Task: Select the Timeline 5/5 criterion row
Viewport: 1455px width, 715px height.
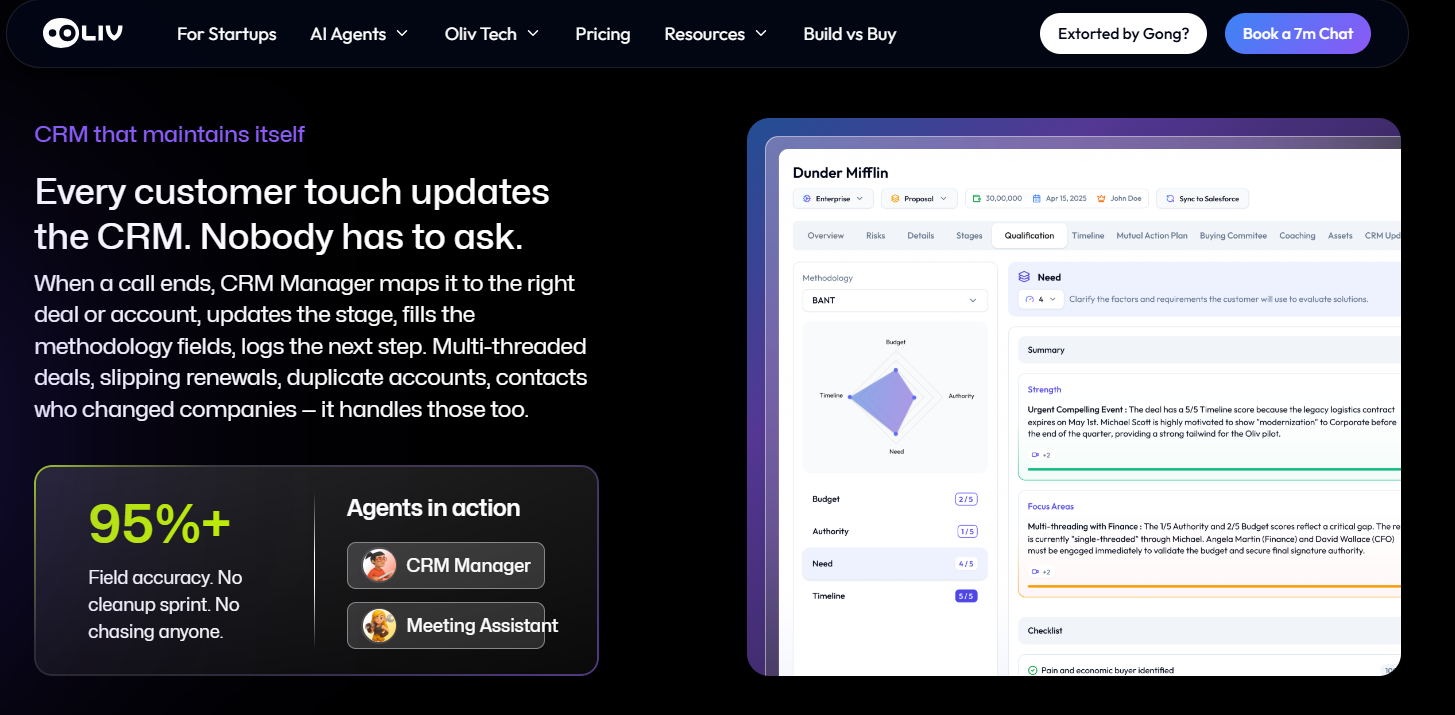Action: pos(895,596)
